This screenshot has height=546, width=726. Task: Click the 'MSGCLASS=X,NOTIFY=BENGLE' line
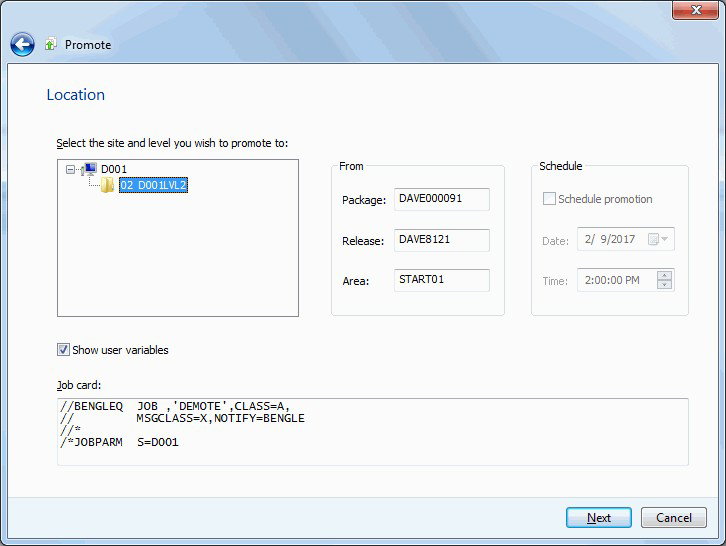220,418
